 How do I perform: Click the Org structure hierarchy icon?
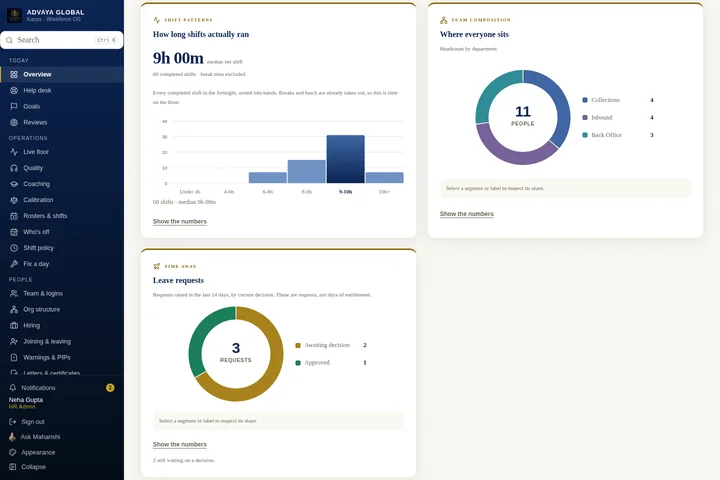[14, 310]
